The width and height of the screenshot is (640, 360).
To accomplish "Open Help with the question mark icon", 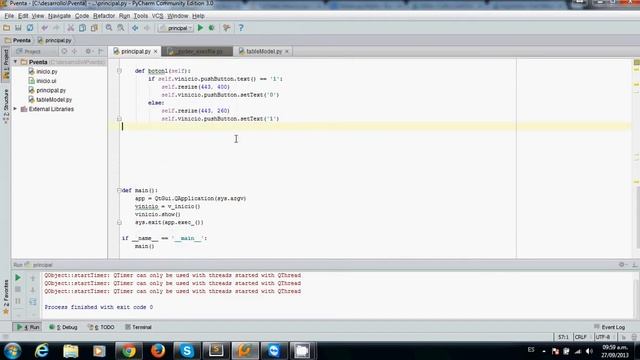I will pyautogui.click(x=241, y=28).
